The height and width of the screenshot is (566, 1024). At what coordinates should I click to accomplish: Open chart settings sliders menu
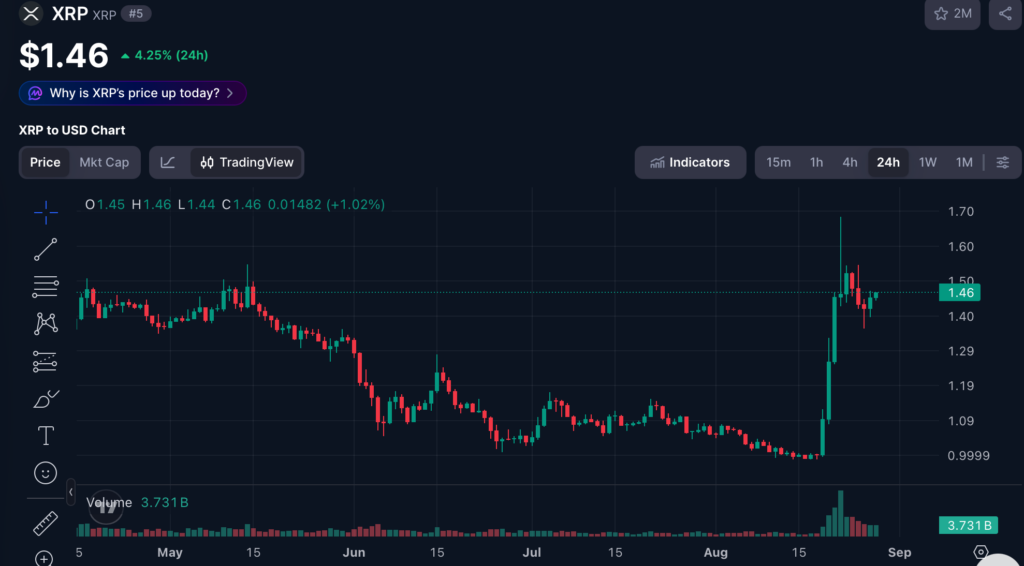[x=1003, y=163]
